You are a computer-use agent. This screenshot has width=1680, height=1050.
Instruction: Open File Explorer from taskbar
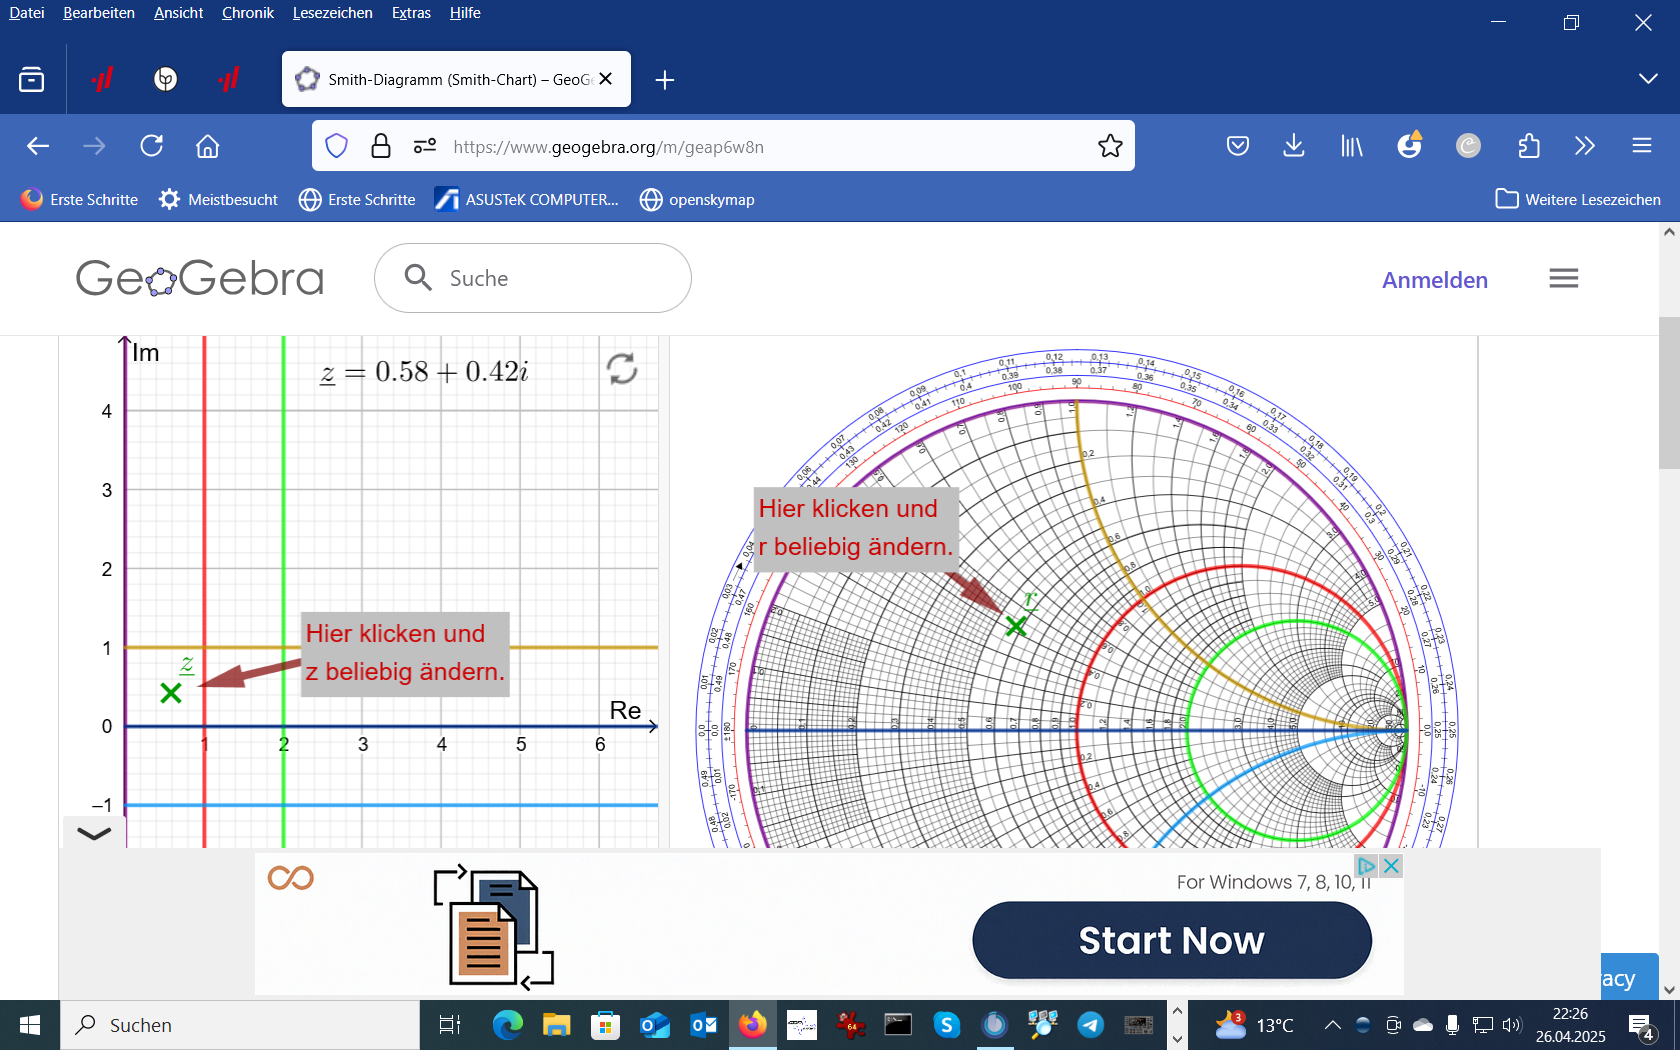tap(556, 1025)
